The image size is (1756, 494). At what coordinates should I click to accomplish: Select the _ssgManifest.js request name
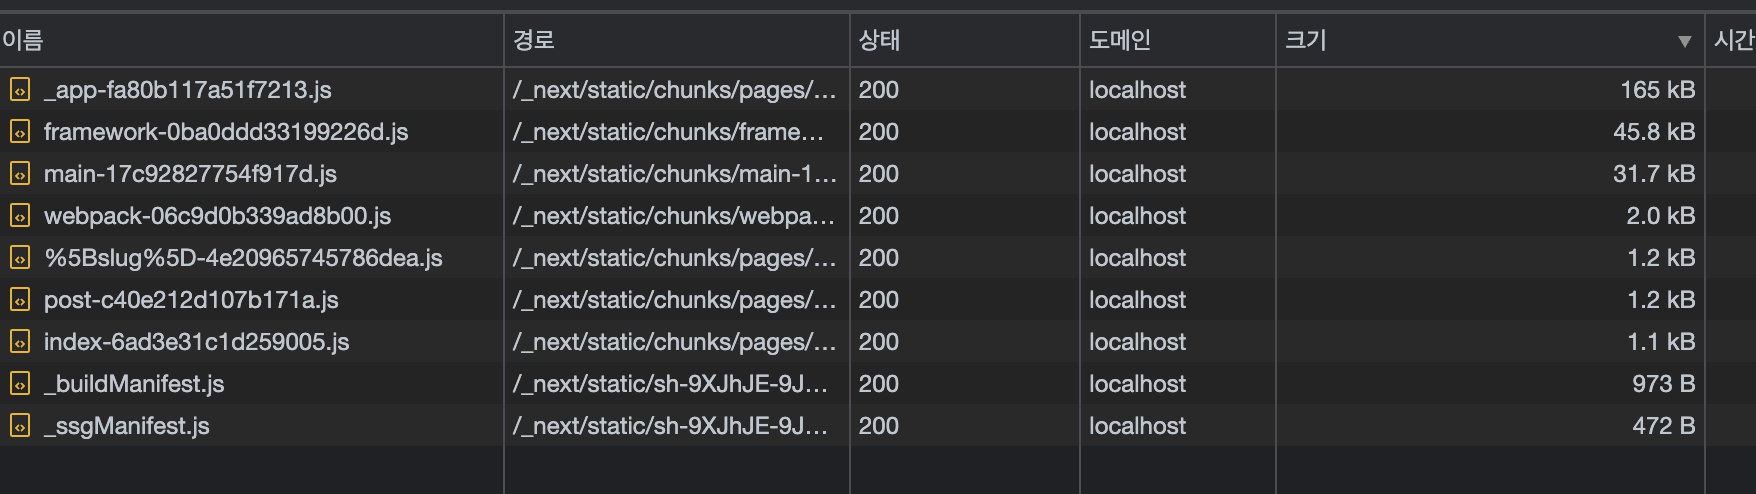[x=127, y=426]
